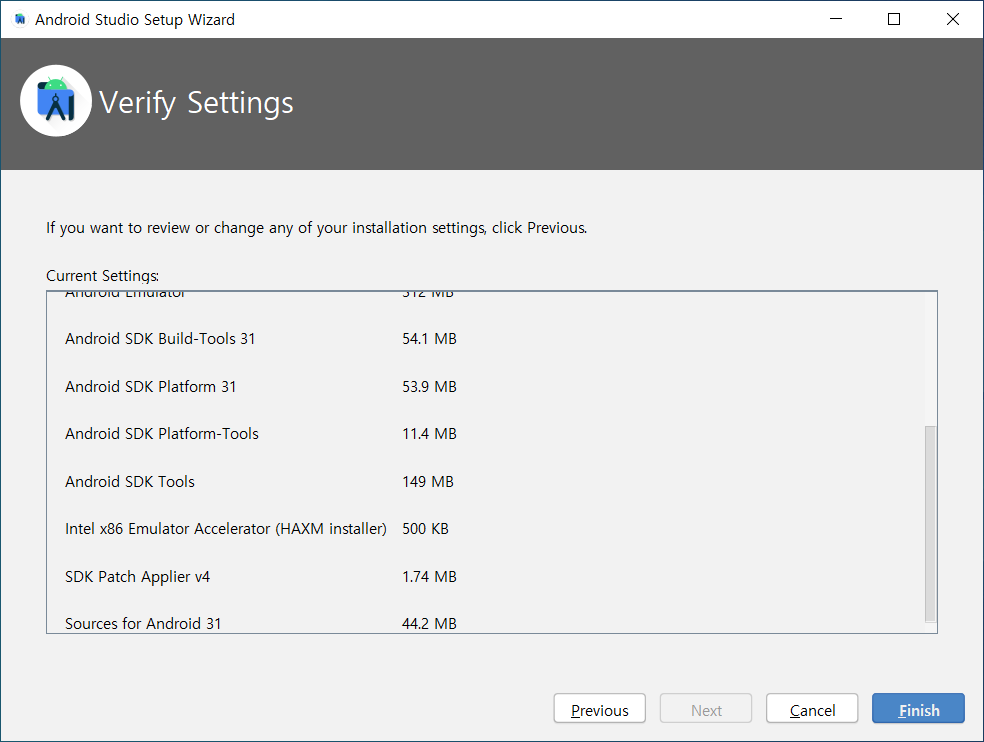The width and height of the screenshot is (984, 742).
Task: Click the 149 MB size value
Action: [428, 481]
